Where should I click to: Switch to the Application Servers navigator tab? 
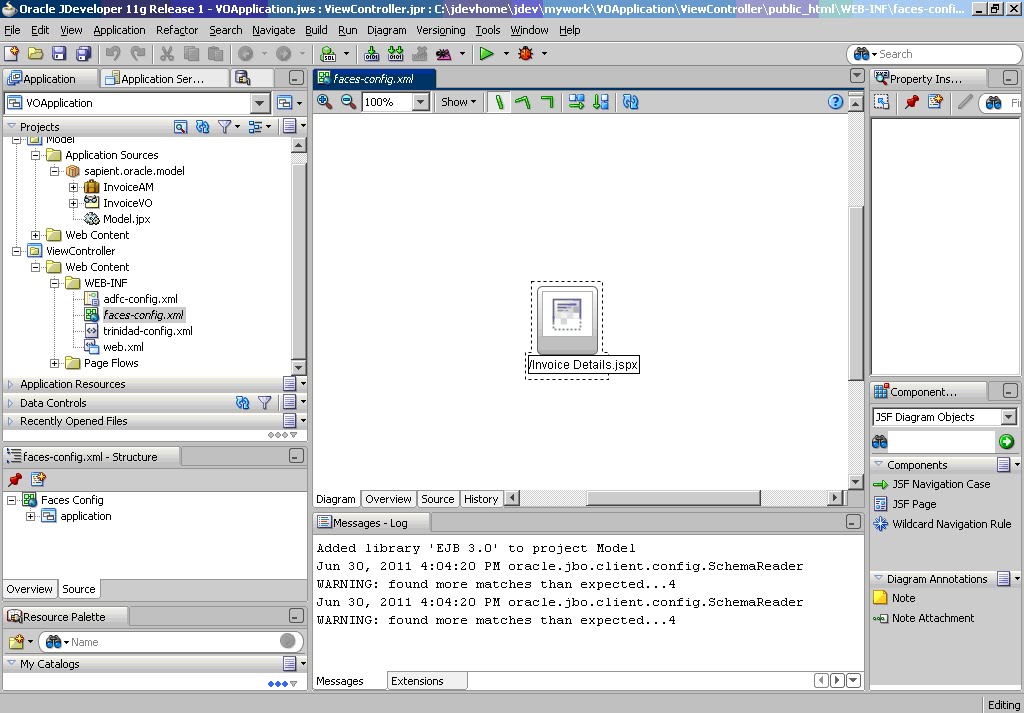[163, 79]
